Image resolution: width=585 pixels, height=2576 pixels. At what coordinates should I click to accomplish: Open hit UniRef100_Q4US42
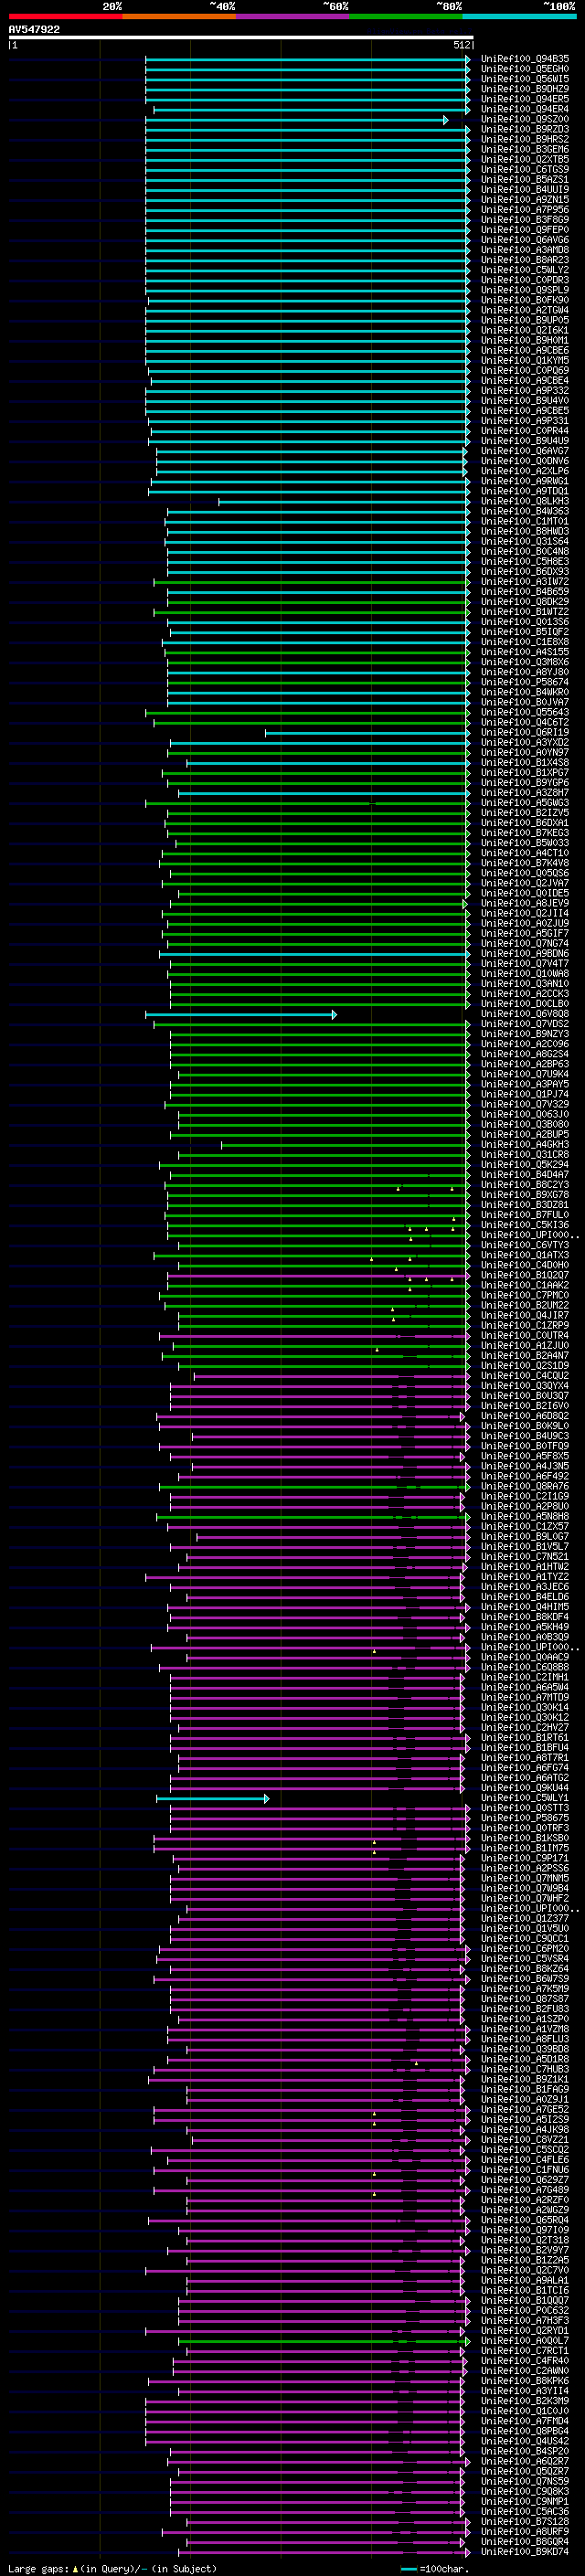click(525, 2441)
